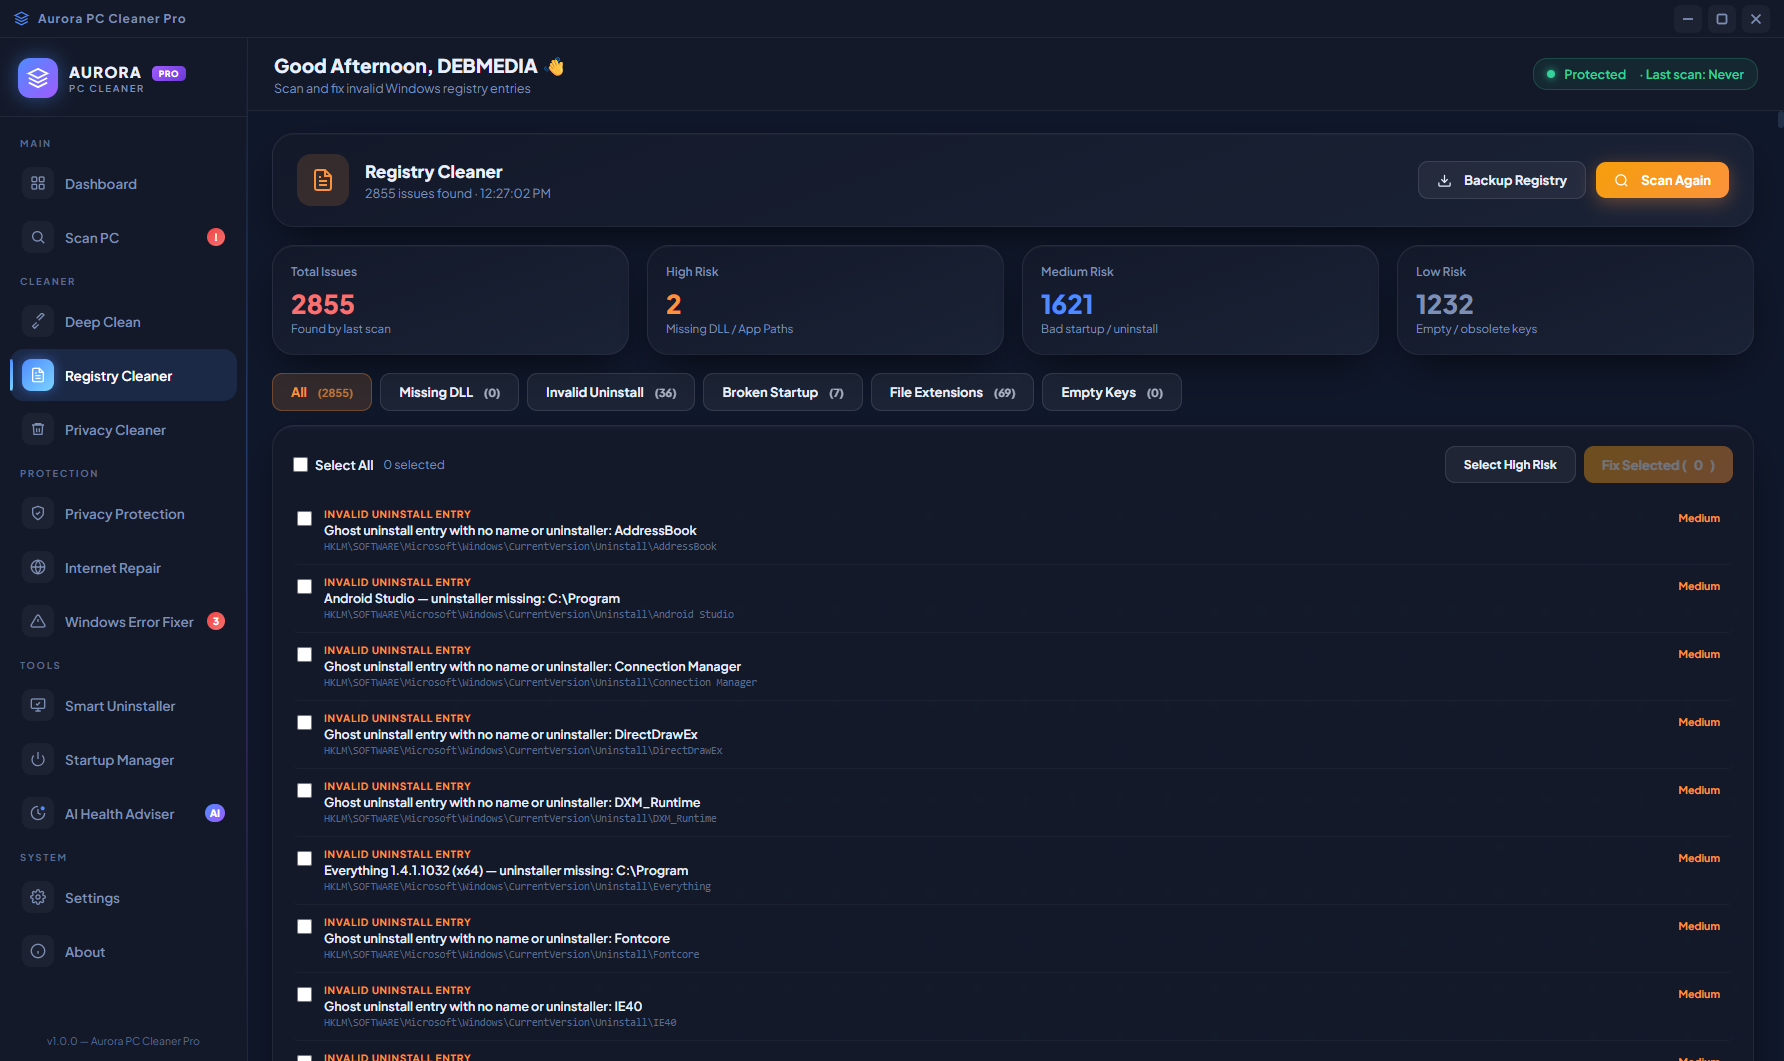Screen dimensions: 1784x1061
Task: Click the Settings gear icon
Action: coord(38,898)
